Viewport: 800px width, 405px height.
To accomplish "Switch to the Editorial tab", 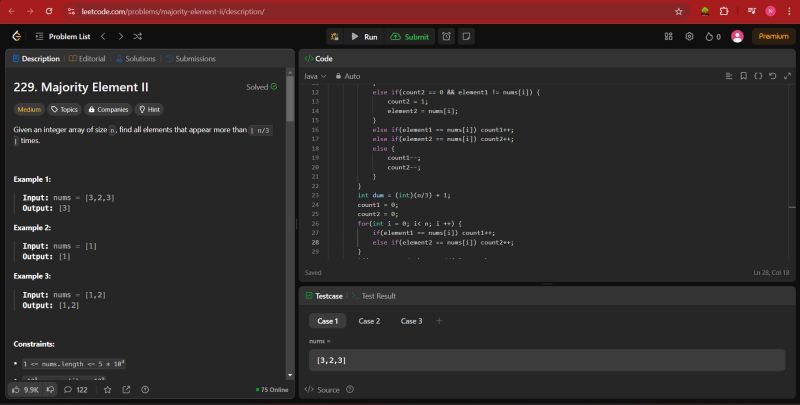I will 87,59.
